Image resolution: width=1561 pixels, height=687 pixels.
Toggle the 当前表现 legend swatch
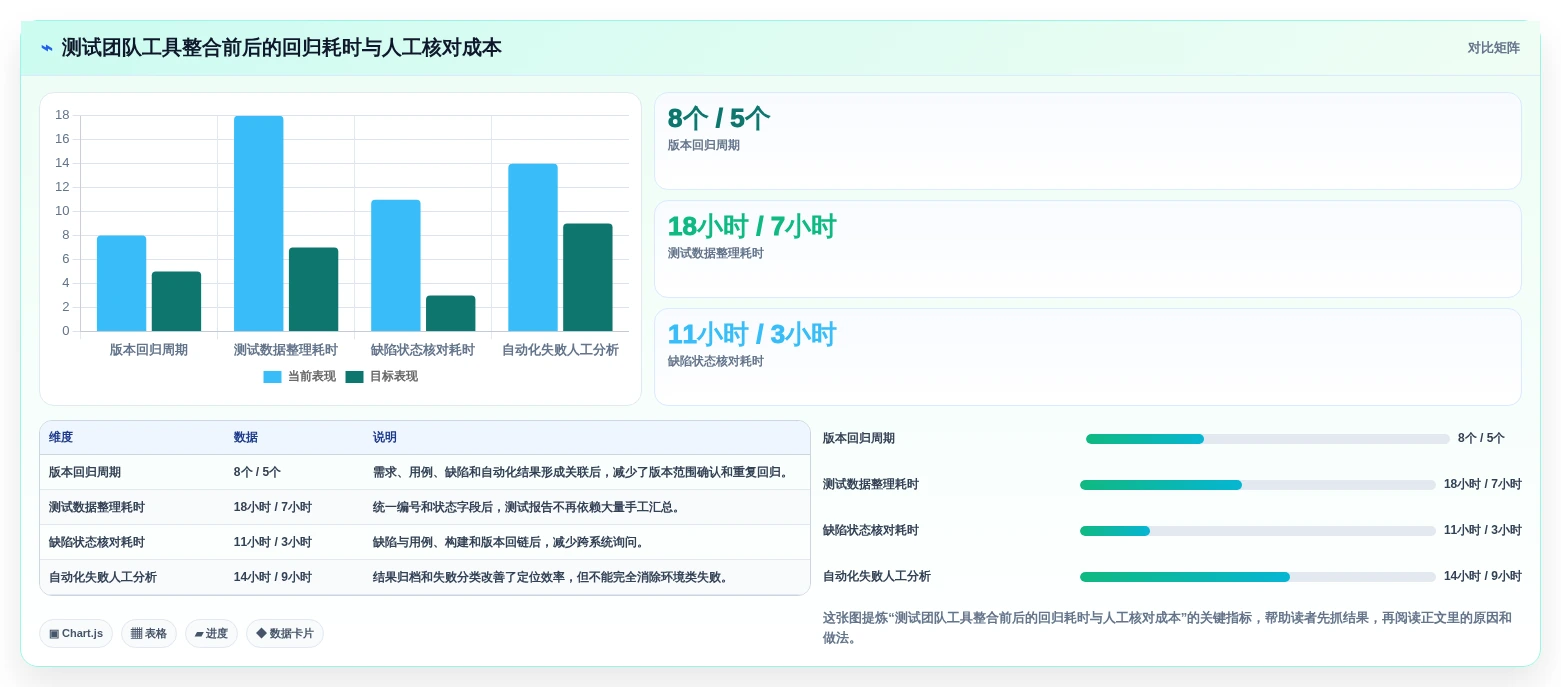click(272, 377)
